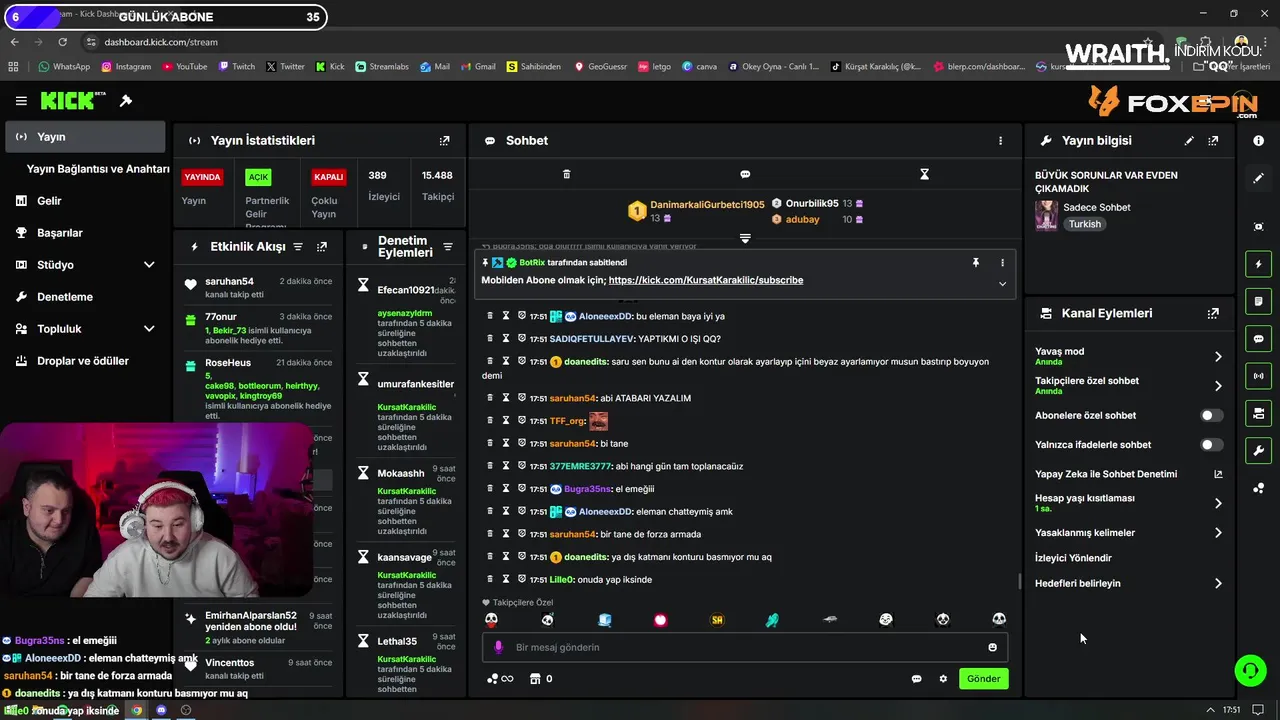Pop out the Yayın İstatistikleri panel
1280x720 pixels.
coord(445,141)
